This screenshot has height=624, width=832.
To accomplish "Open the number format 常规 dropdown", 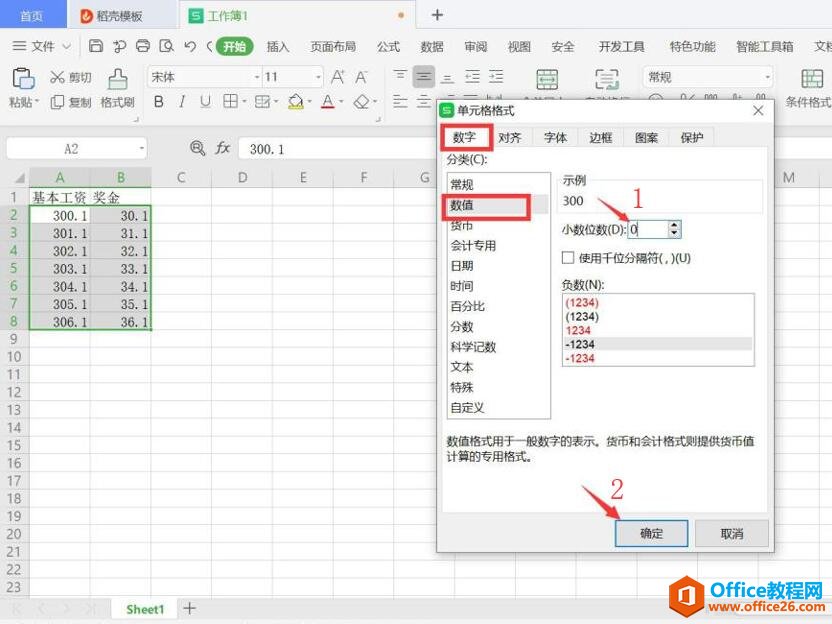I will pos(767,77).
